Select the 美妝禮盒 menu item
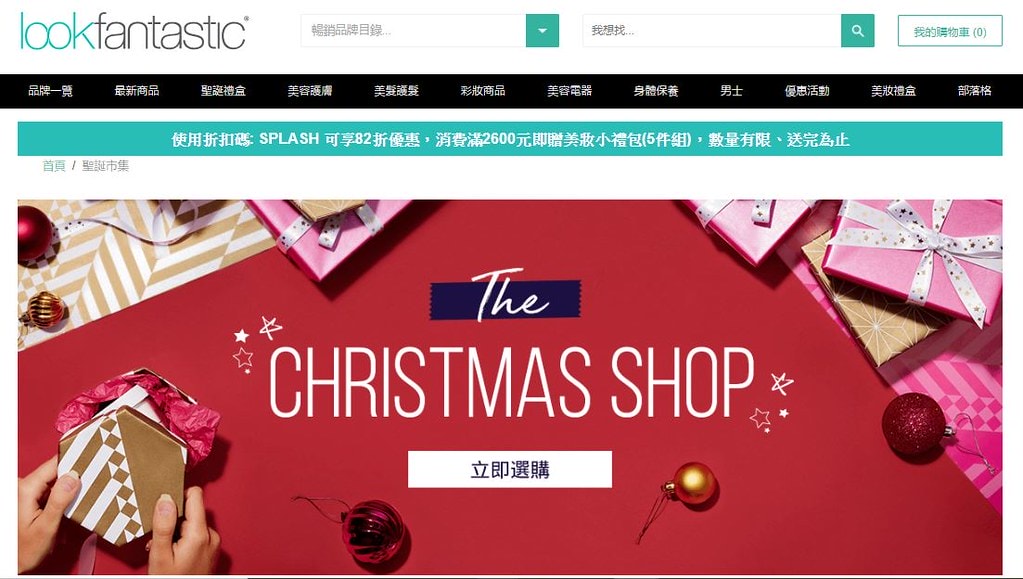 893,91
